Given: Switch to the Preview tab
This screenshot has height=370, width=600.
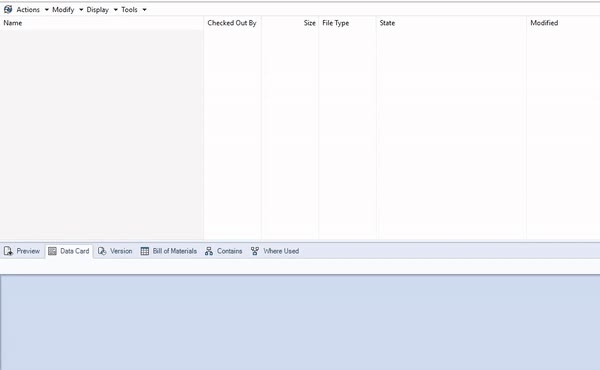Looking at the screenshot, I should click(22, 251).
